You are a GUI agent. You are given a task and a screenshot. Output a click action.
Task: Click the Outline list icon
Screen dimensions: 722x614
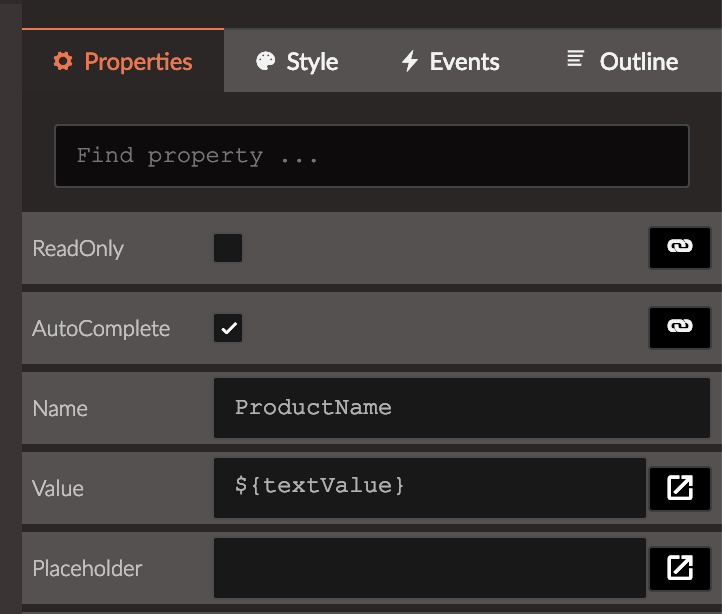coord(575,58)
